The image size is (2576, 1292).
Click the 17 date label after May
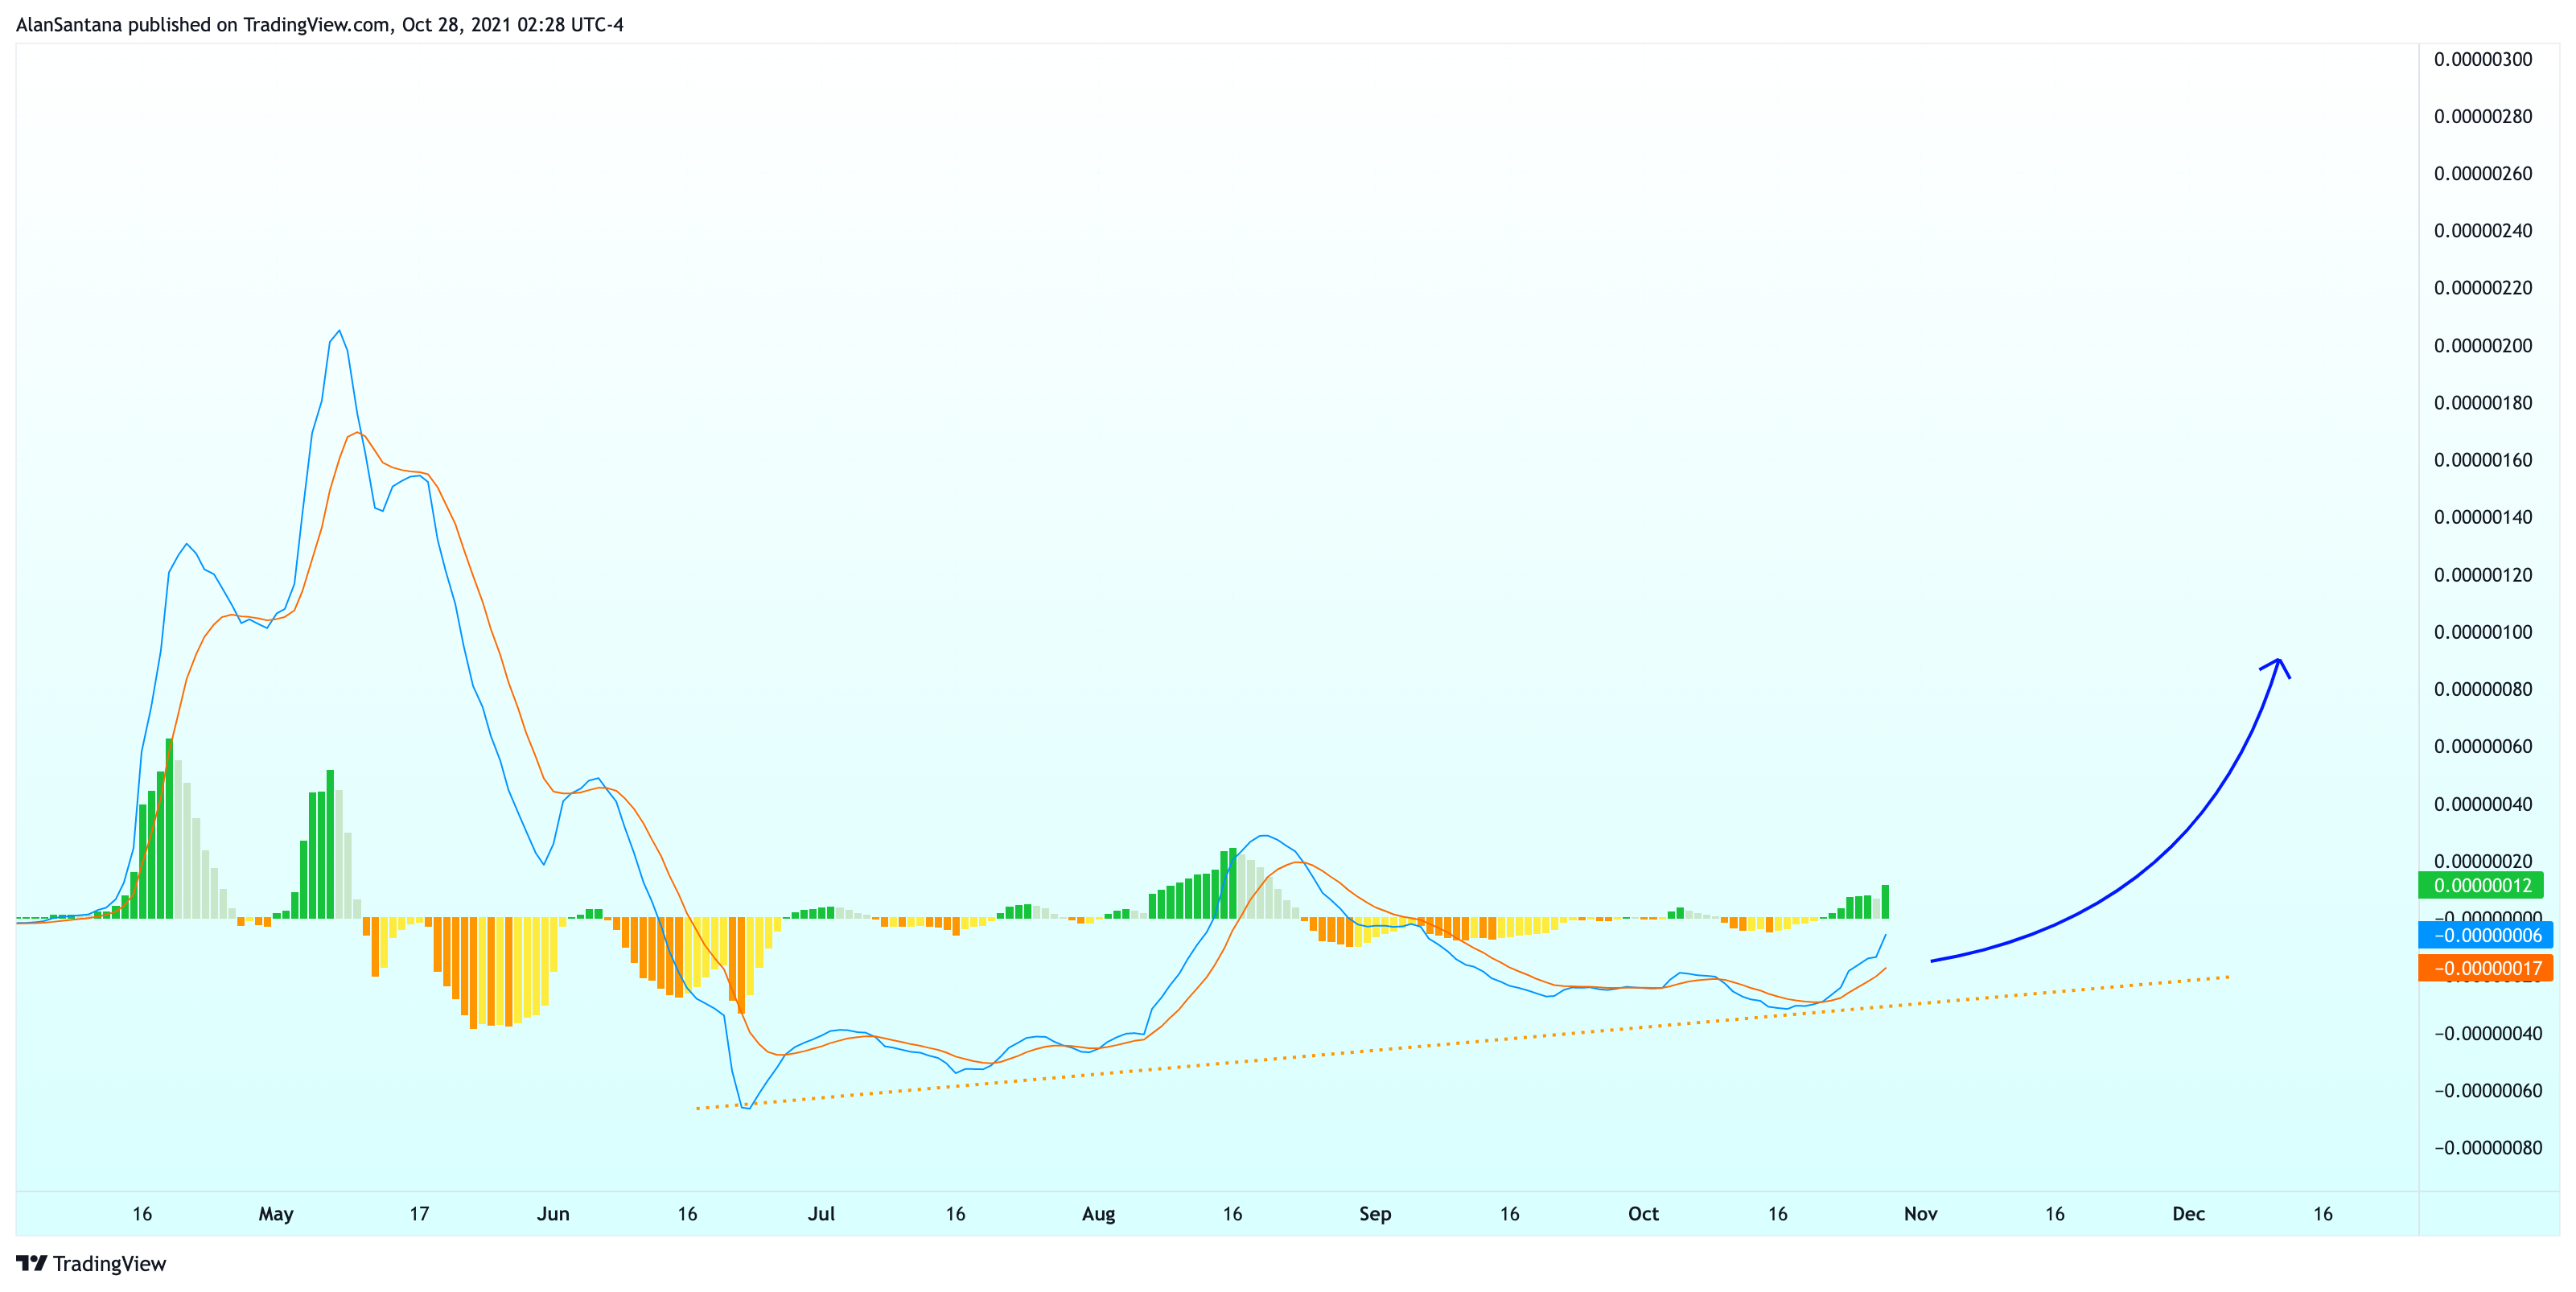click(x=419, y=1214)
